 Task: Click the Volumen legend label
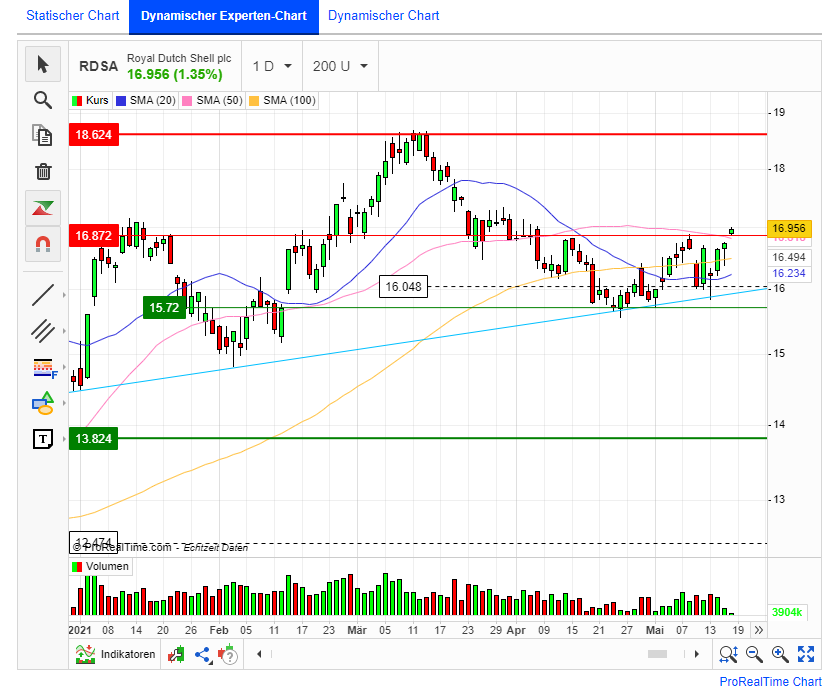pos(107,566)
